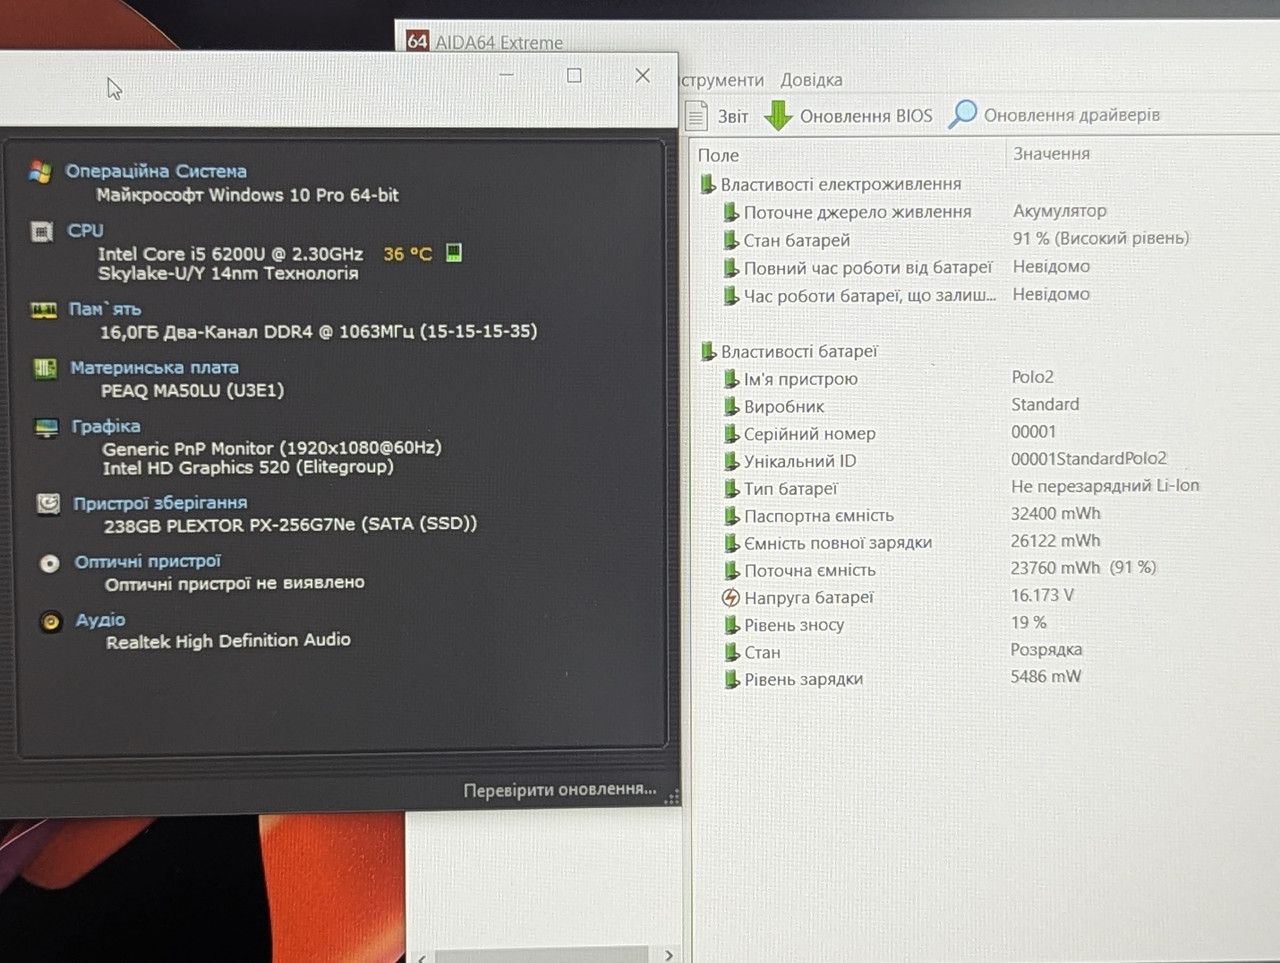1280x963 pixels.
Task: Click the right arrow of the horizontal scrollbar
Action: (669, 955)
